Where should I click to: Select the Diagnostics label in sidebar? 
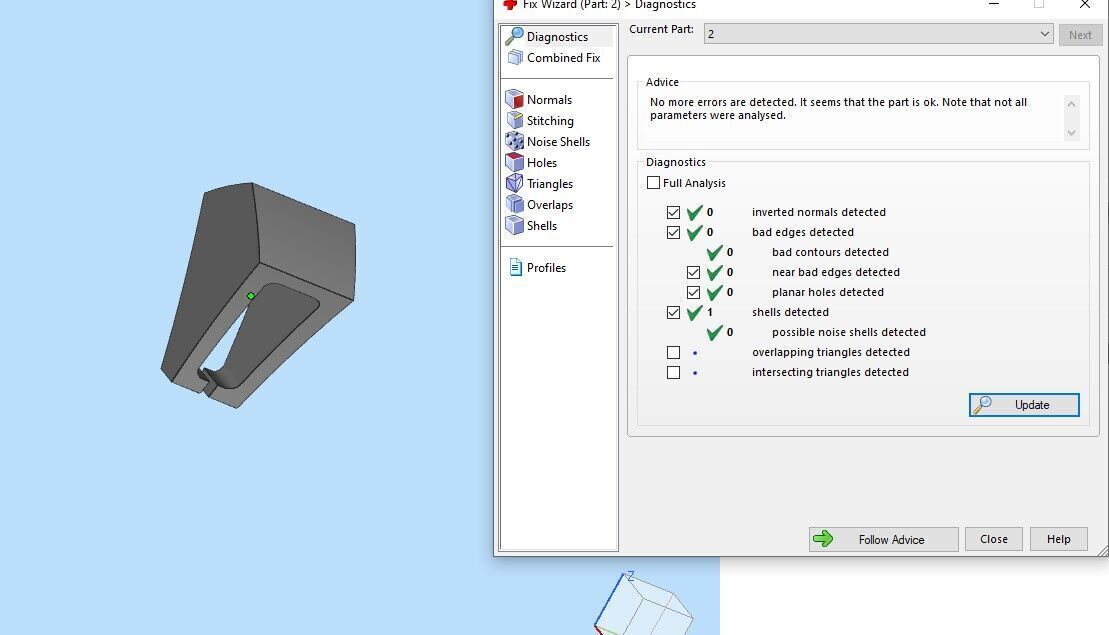click(557, 37)
